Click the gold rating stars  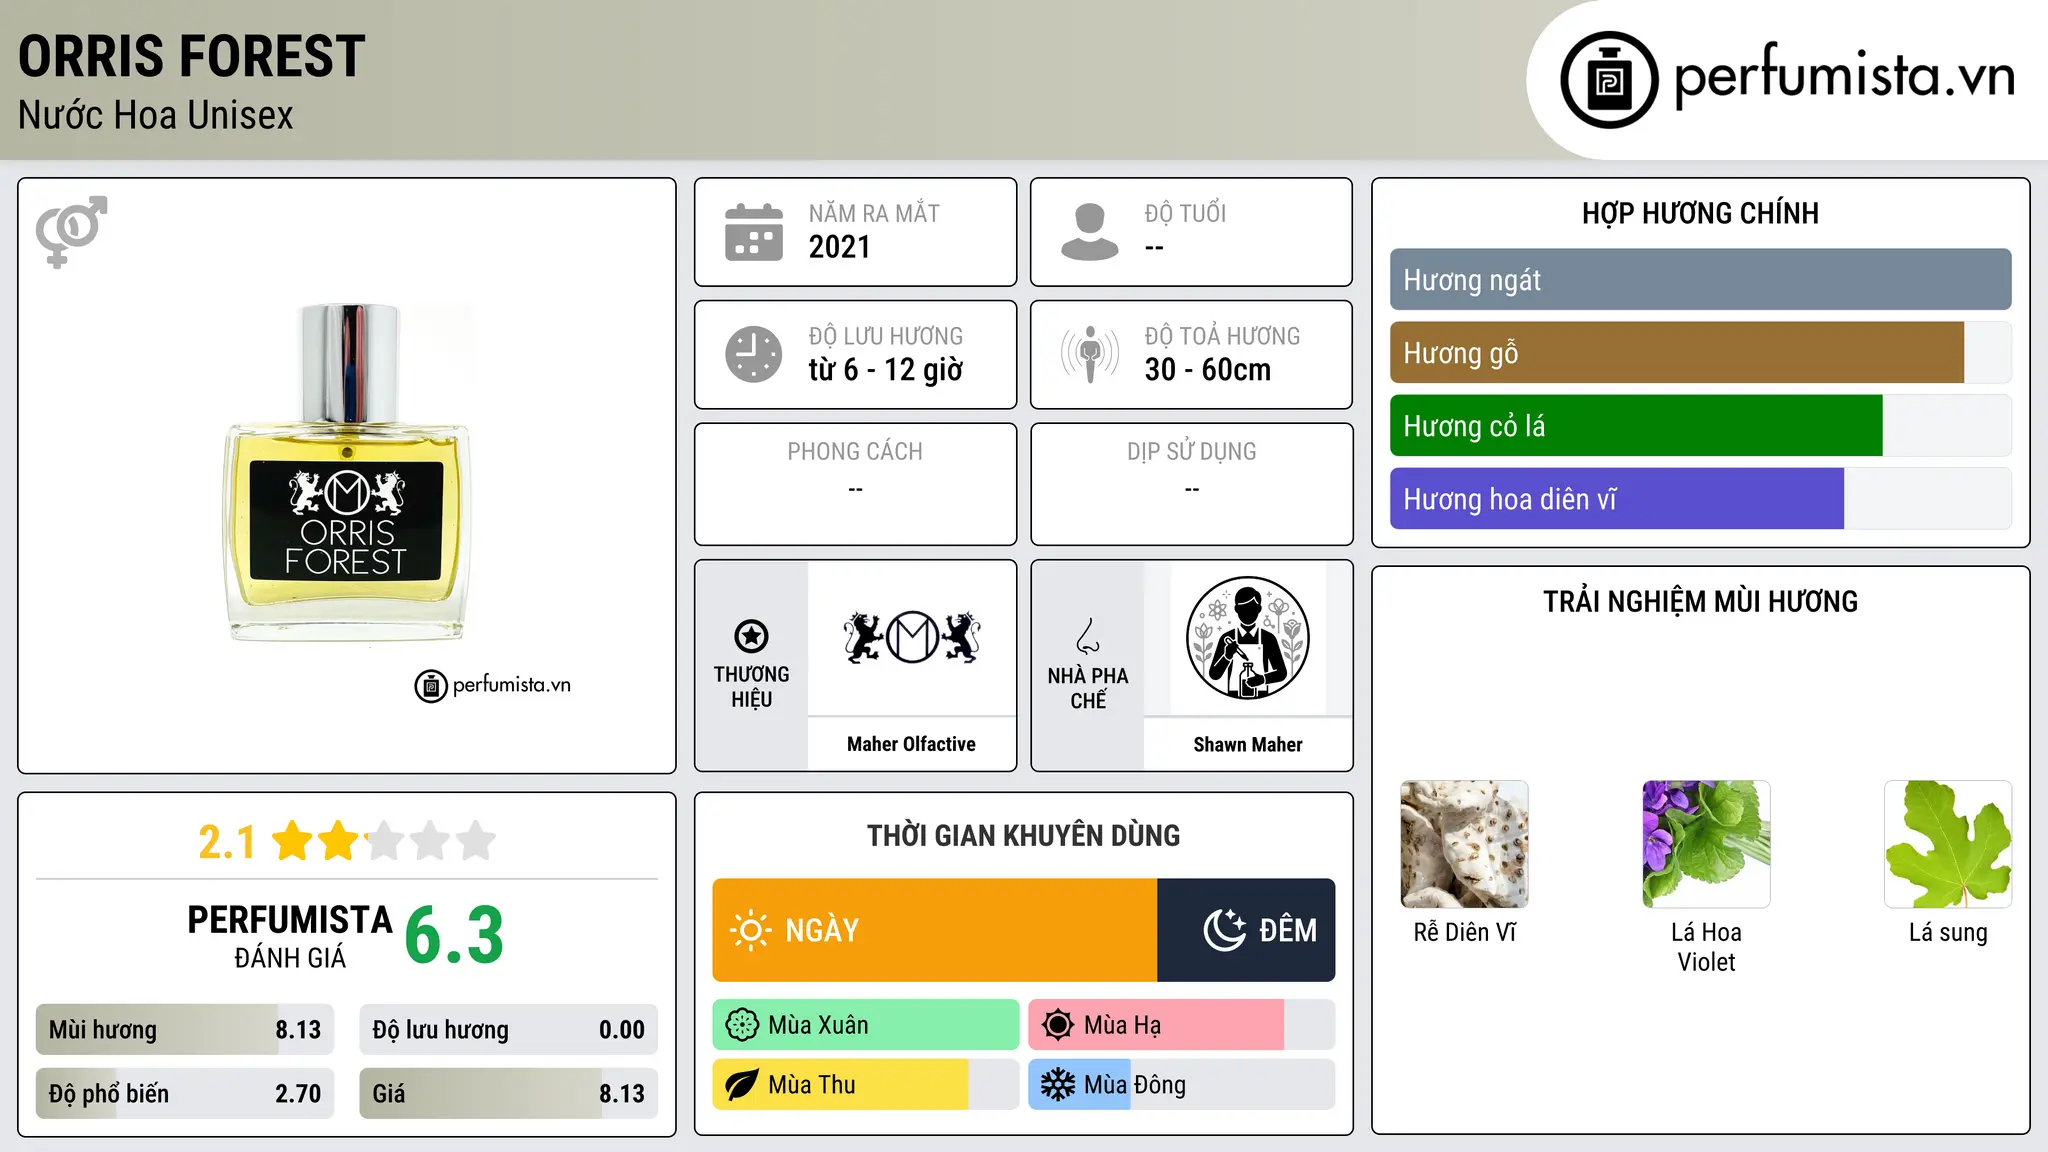(383, 841)
